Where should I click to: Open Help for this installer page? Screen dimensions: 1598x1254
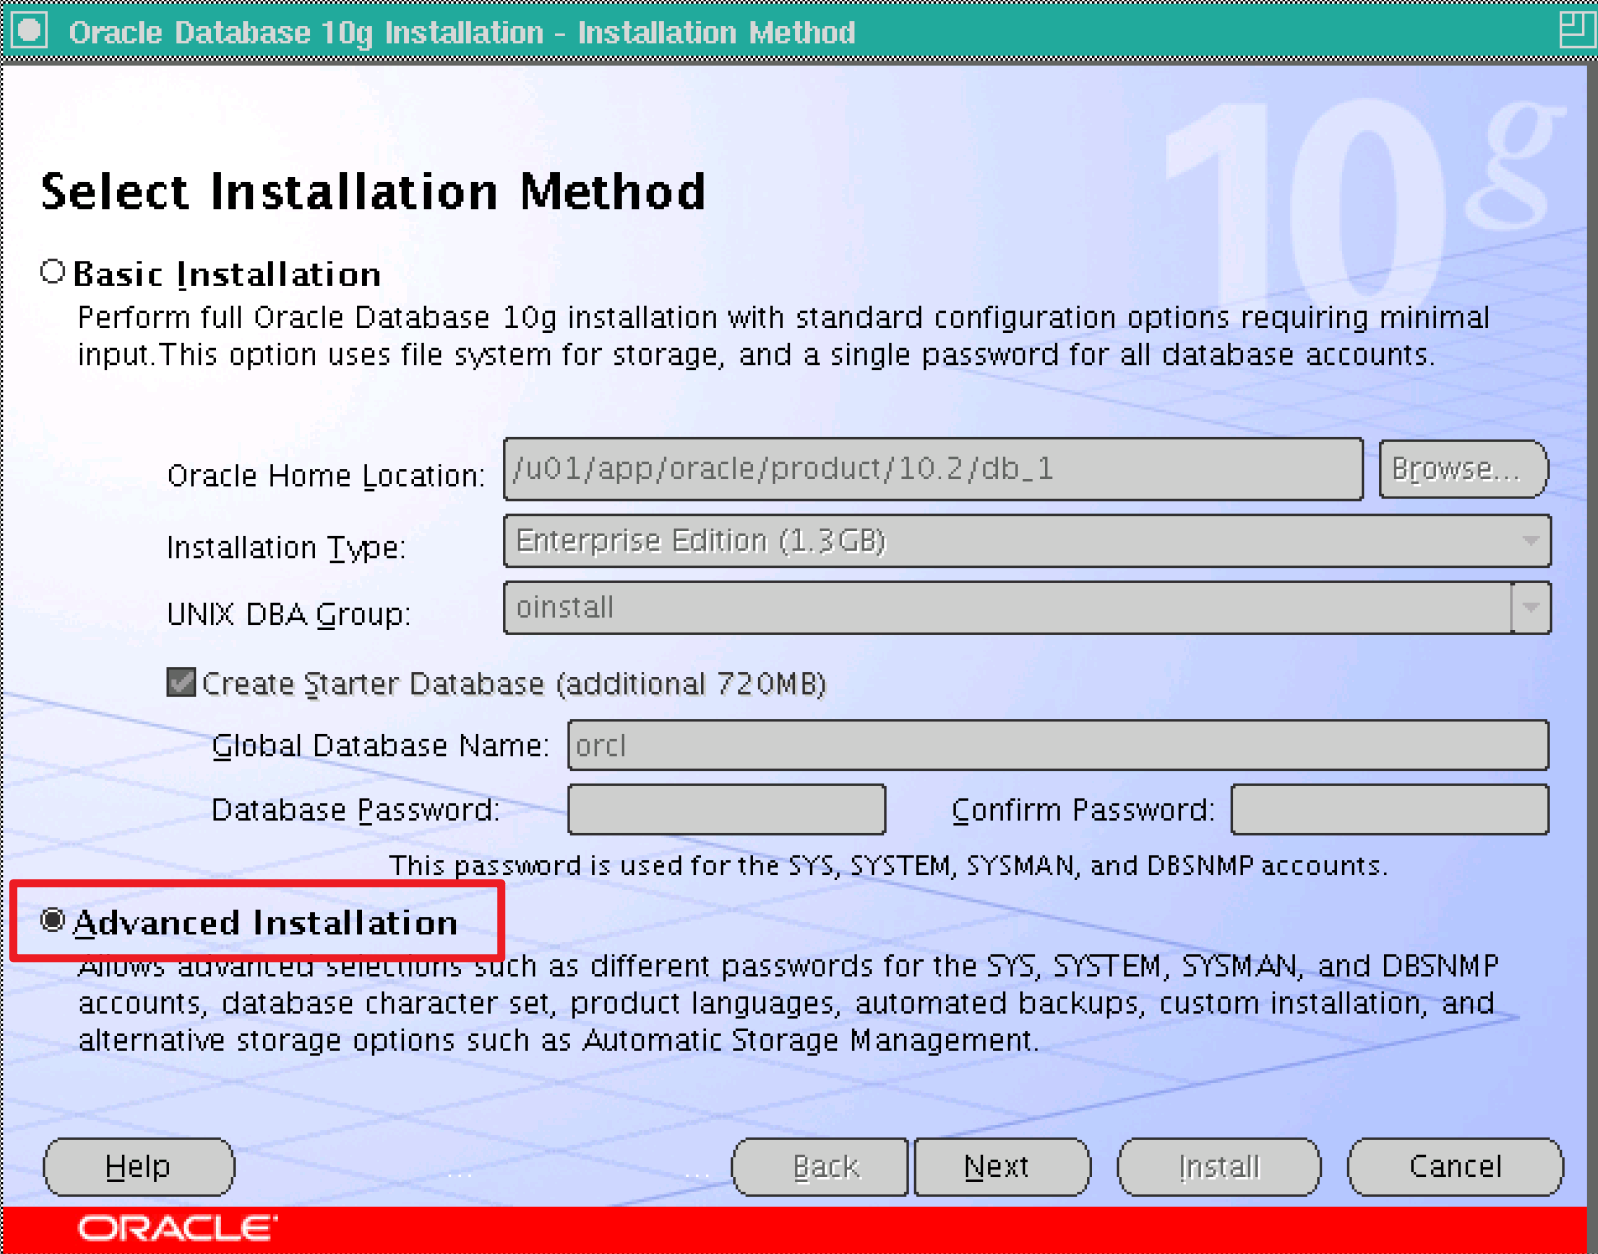pos(139,1167)
